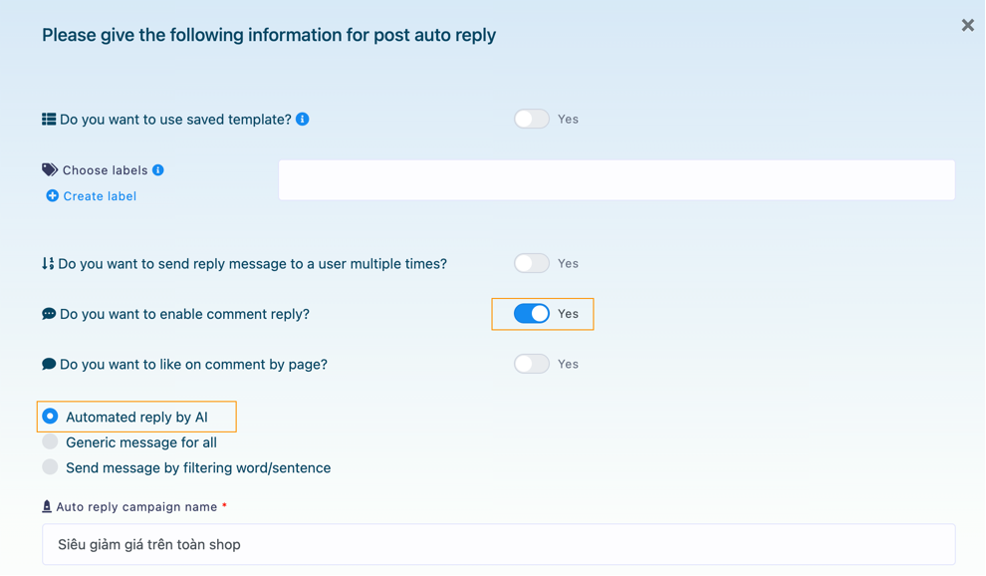The width and height of the screenshot is (986, 576).
Task: Select Automated reply by AI option
Action: pyautogui.click(x=50, y=416)
